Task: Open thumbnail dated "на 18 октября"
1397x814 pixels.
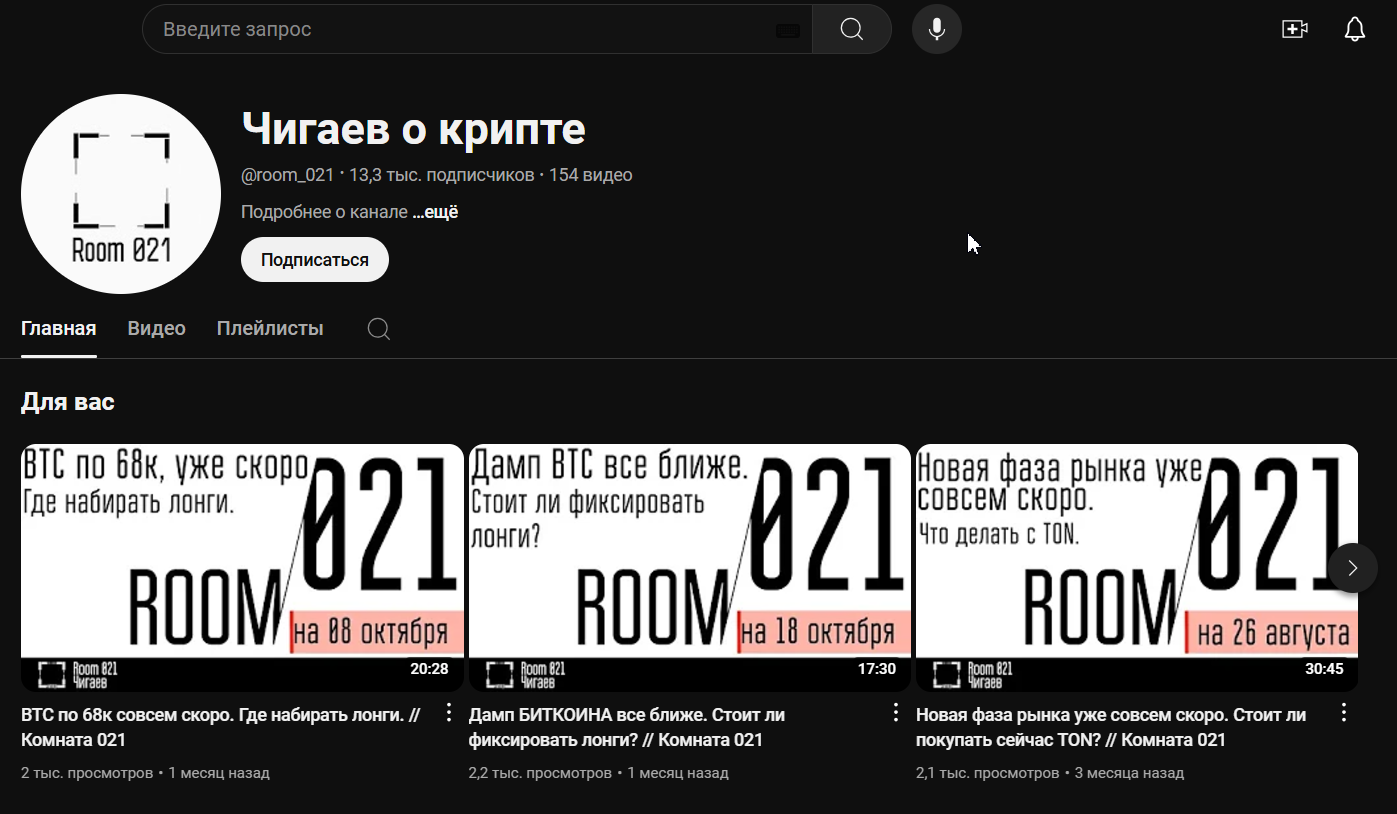Action: click(x=690, y=567)
